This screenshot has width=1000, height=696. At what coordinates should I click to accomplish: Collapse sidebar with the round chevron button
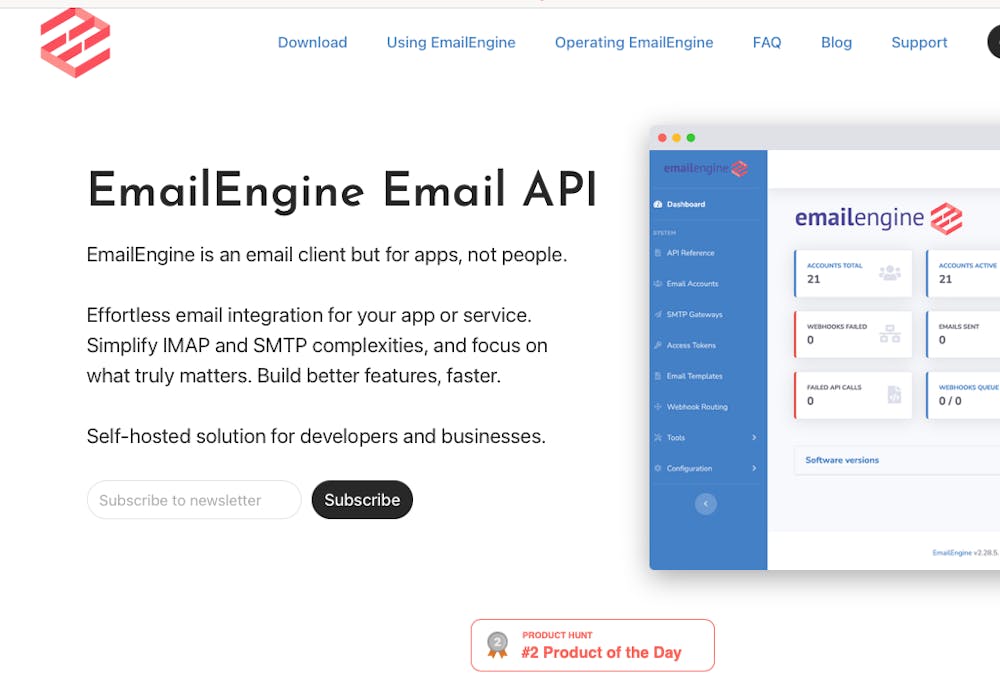tap(705, 504)
